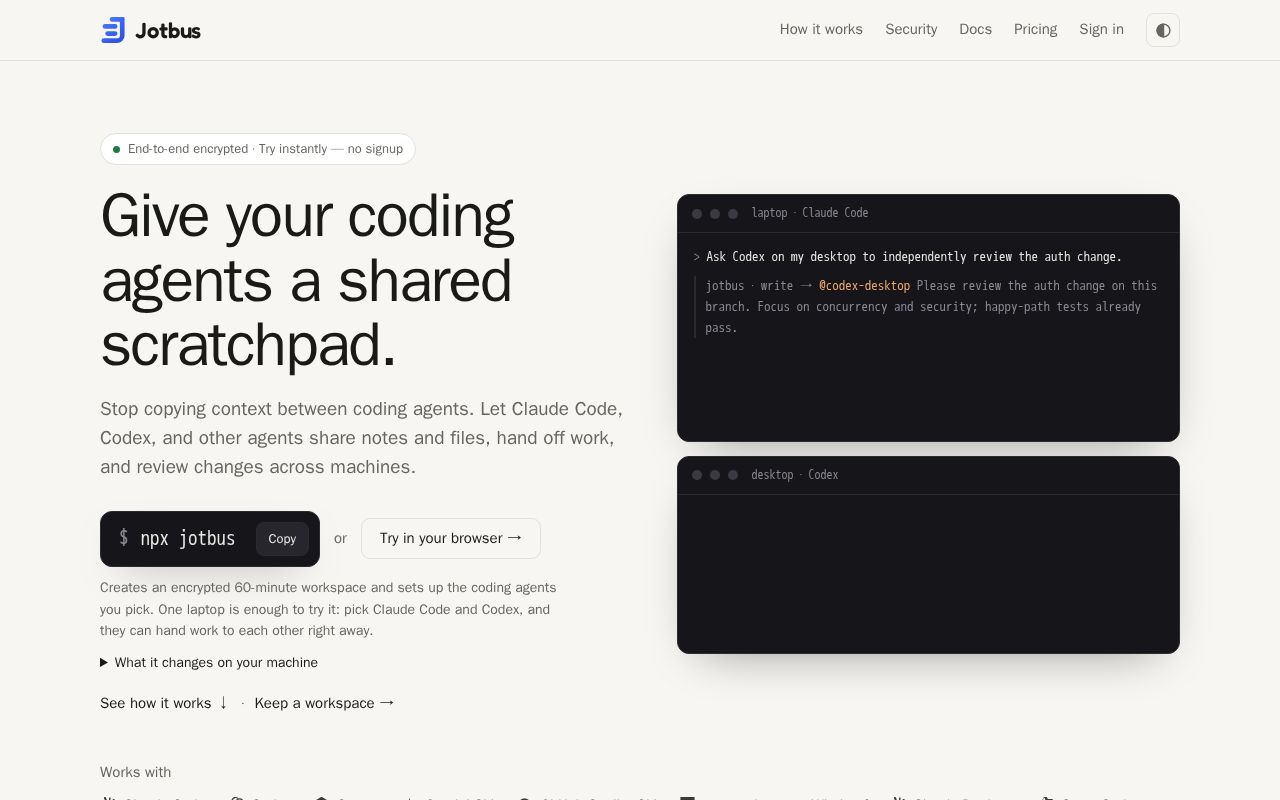
Task: Click the green status dot in badge
Action: 117,149
